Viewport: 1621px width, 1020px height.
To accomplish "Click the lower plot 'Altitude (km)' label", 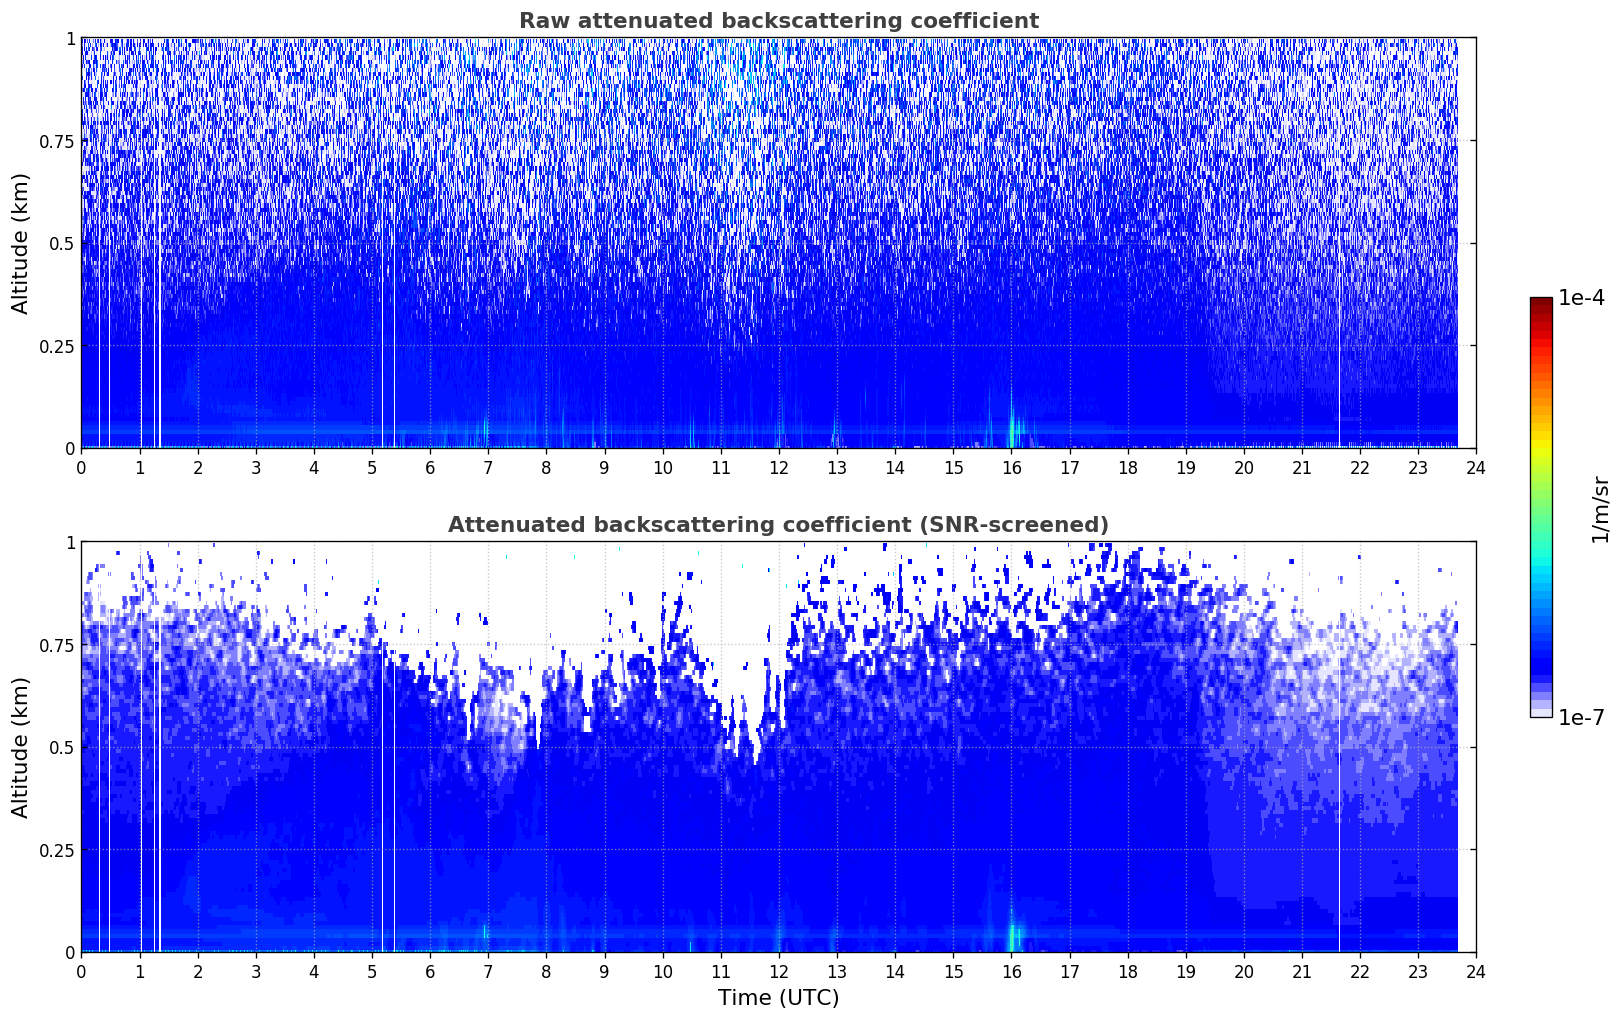I will point(21,747).
